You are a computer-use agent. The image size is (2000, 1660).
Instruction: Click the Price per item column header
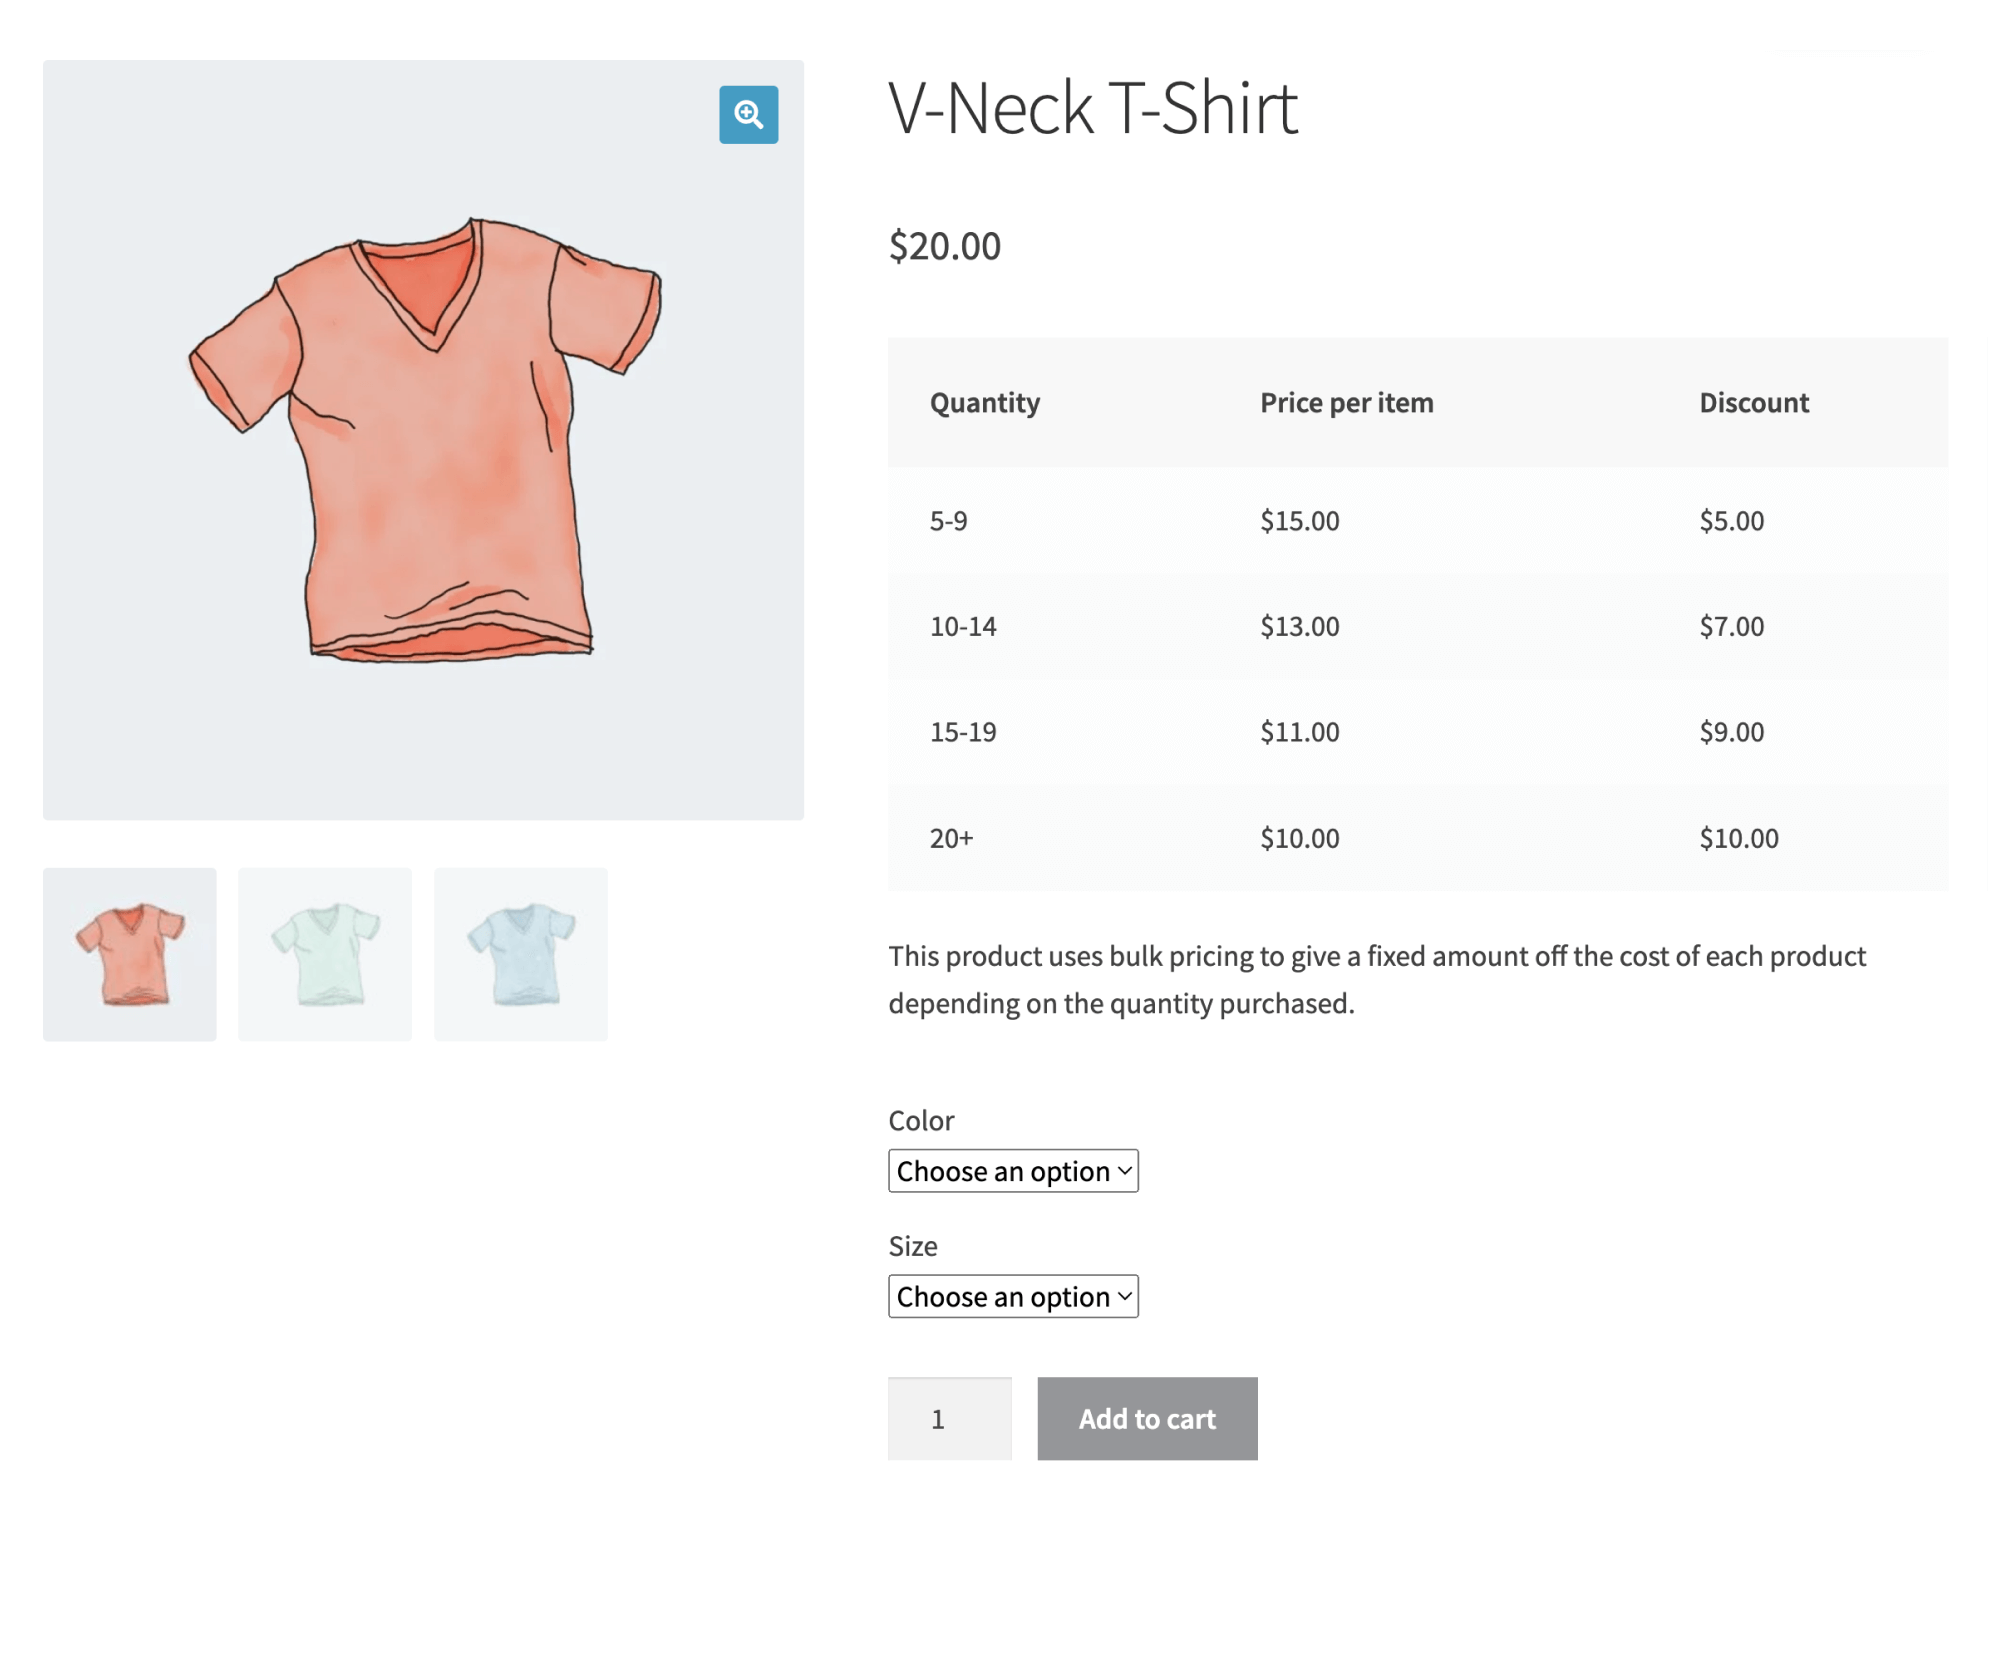(1346, 402)
